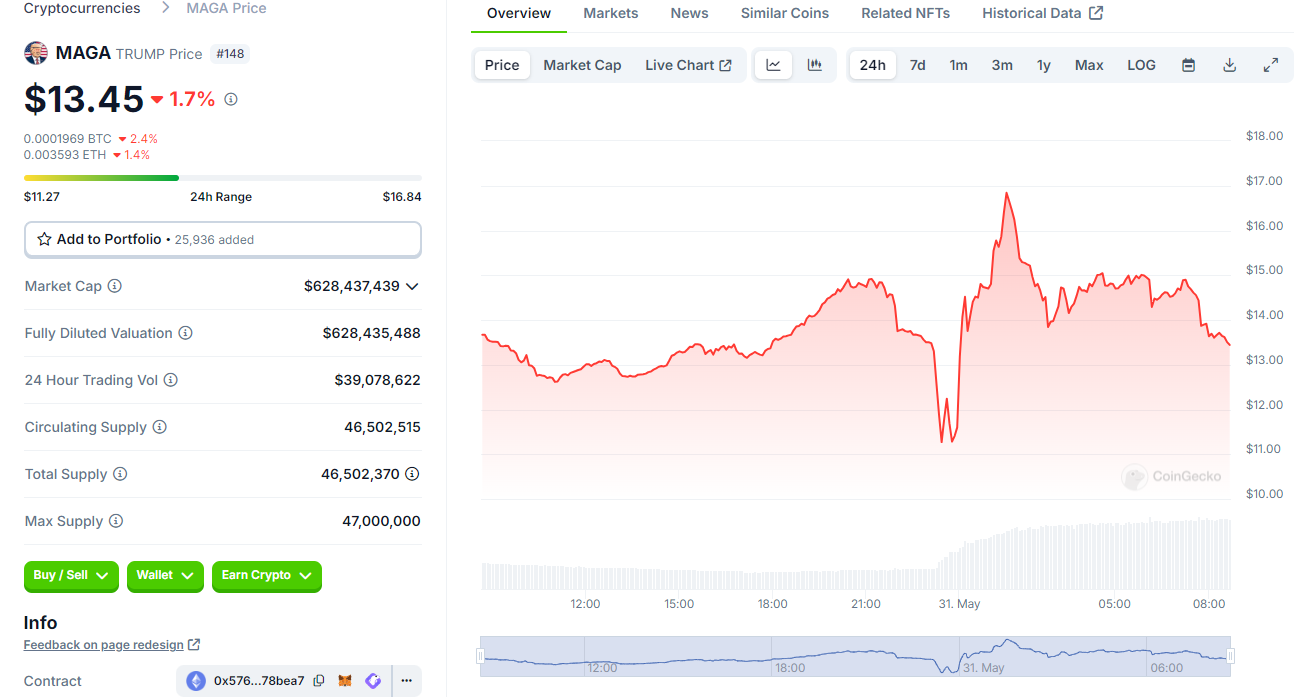Download chart data icon

point(1229,65)
